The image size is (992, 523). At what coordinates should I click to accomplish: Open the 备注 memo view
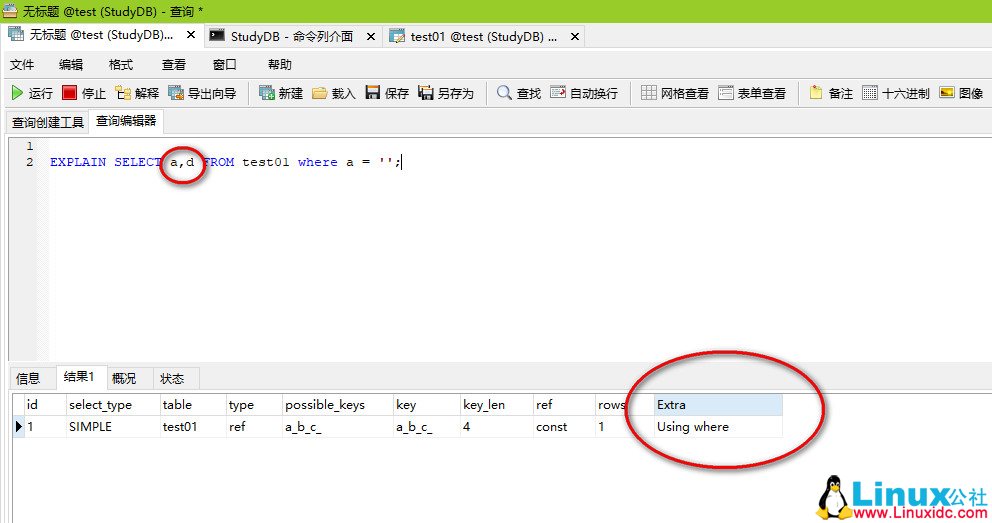[x=831, y=94]
